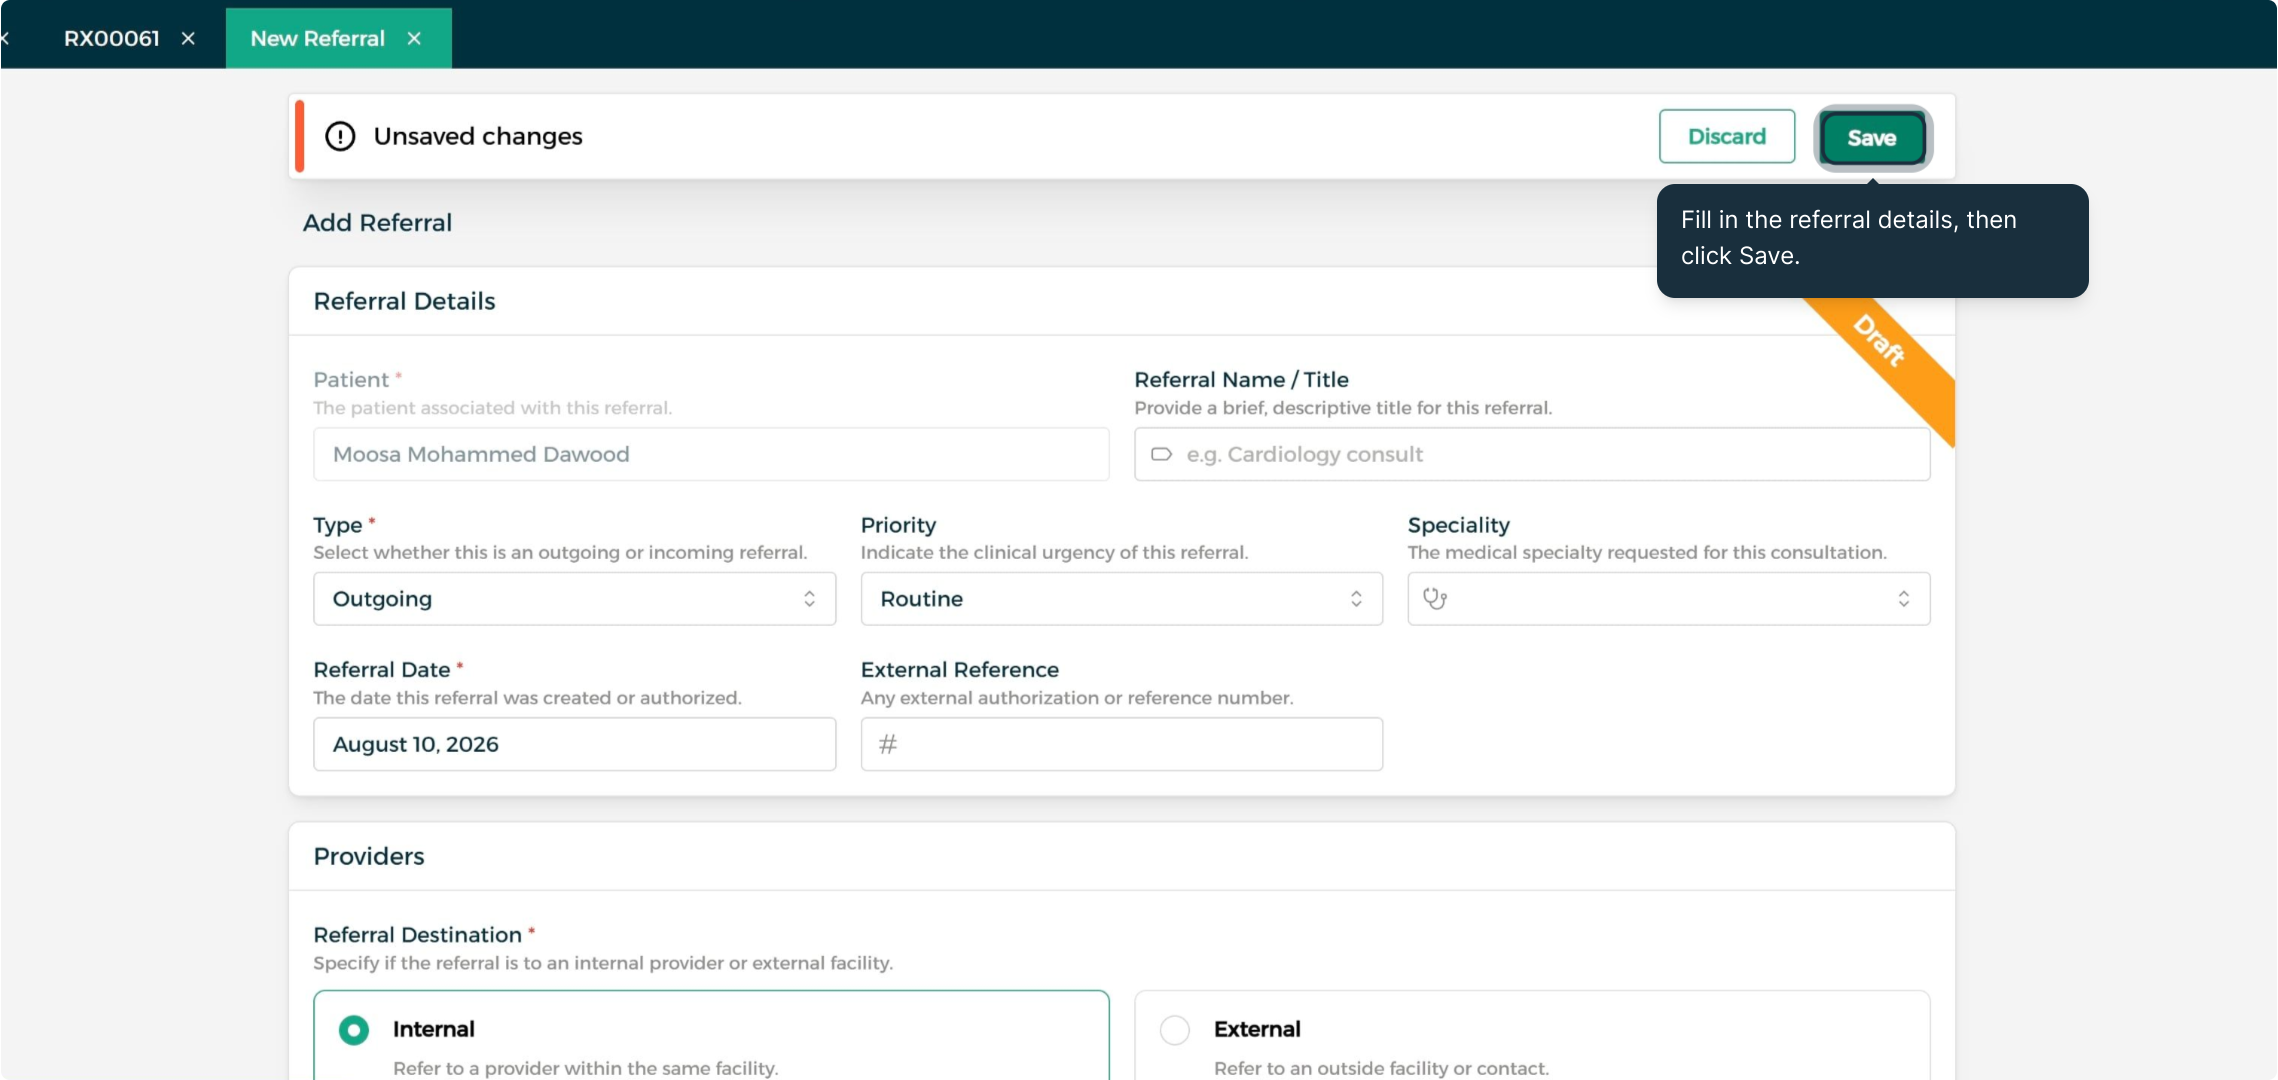Click the stethoscope icon in Speciality field
The image size is (2278, 1080).
pyautogui.click(x=1435, y=599)
